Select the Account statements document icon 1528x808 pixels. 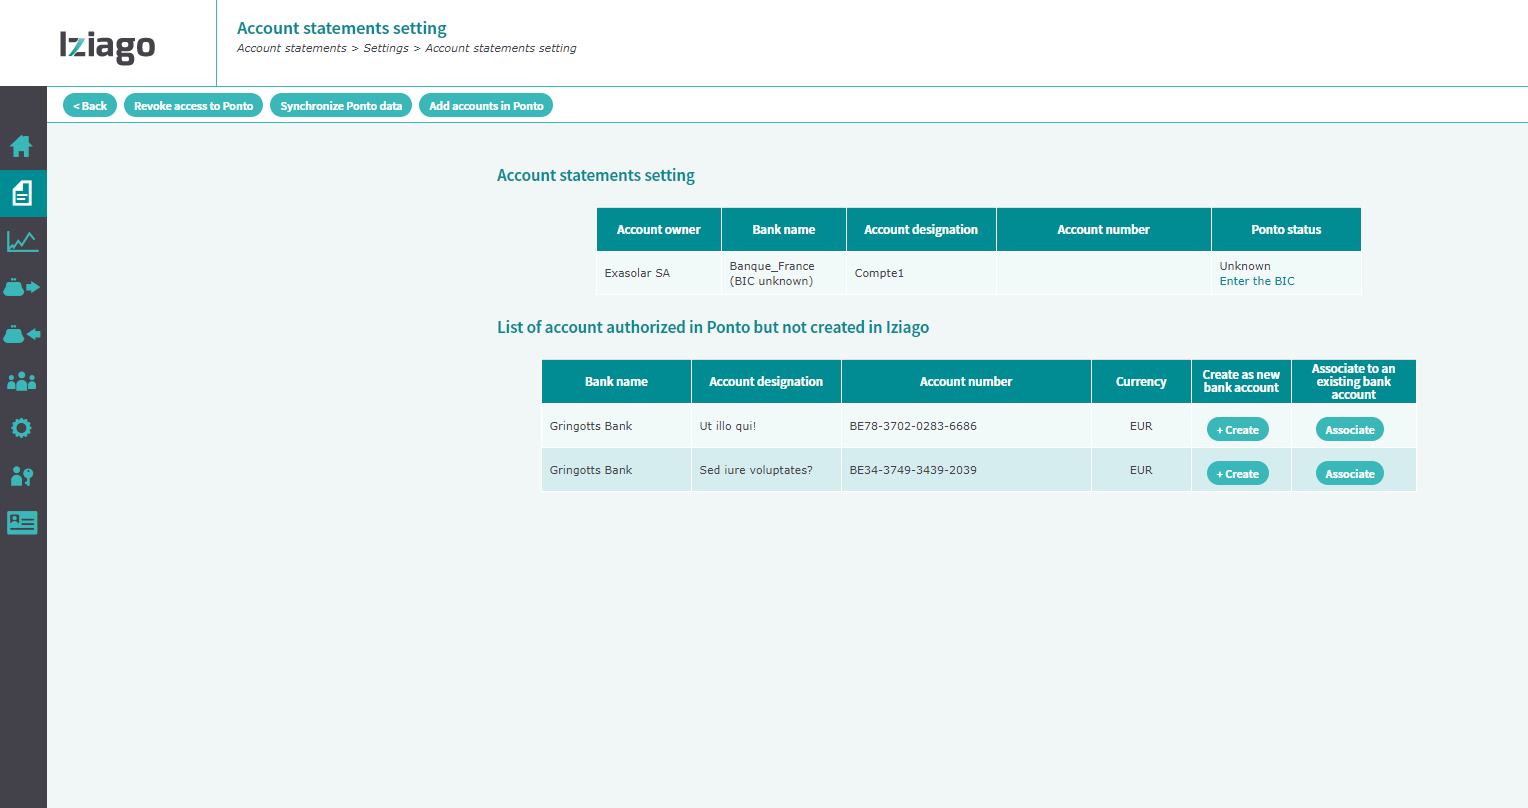tap(22, 193)
